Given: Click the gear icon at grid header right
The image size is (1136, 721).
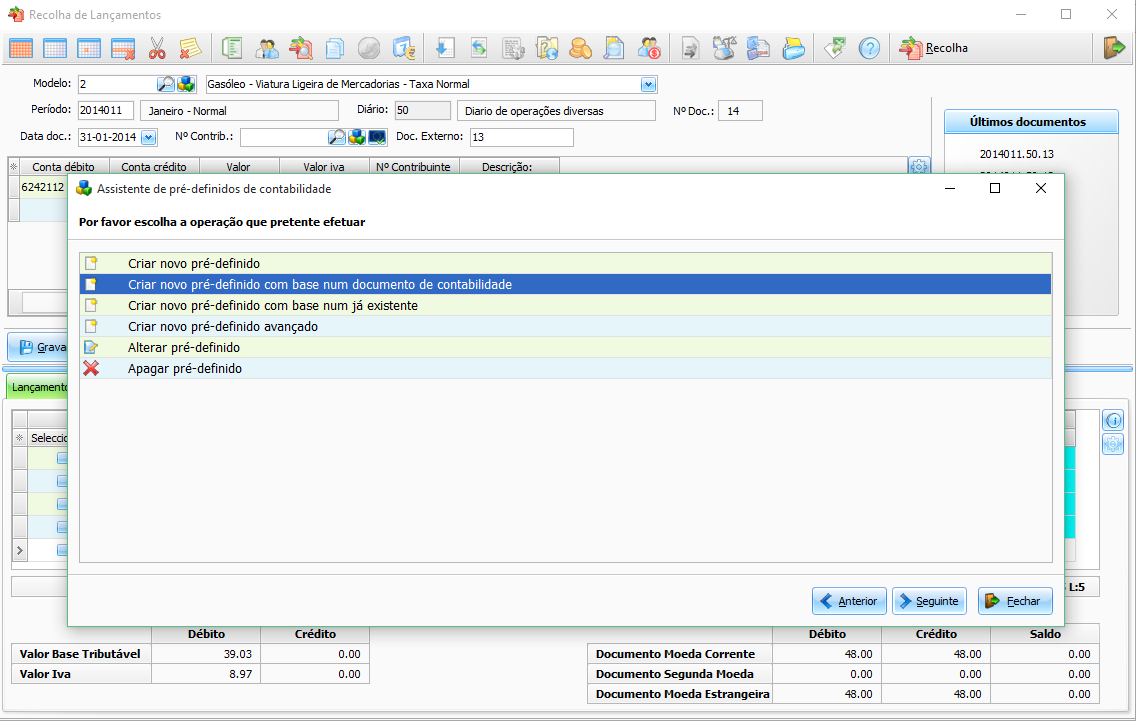Looking at the screenshot, I should [x=919, y=167].
